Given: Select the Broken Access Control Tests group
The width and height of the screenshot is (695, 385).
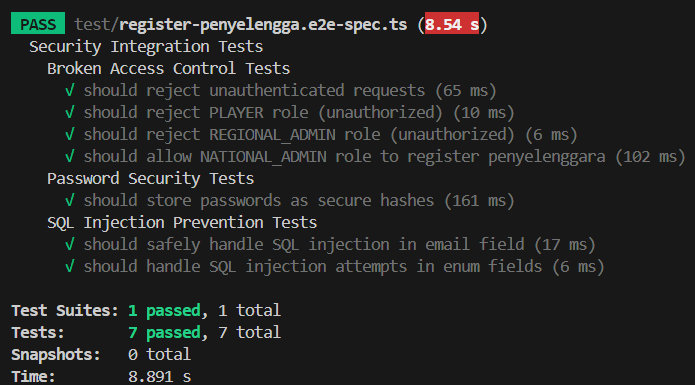Looking at the screenshot, I should coord(168,69).
